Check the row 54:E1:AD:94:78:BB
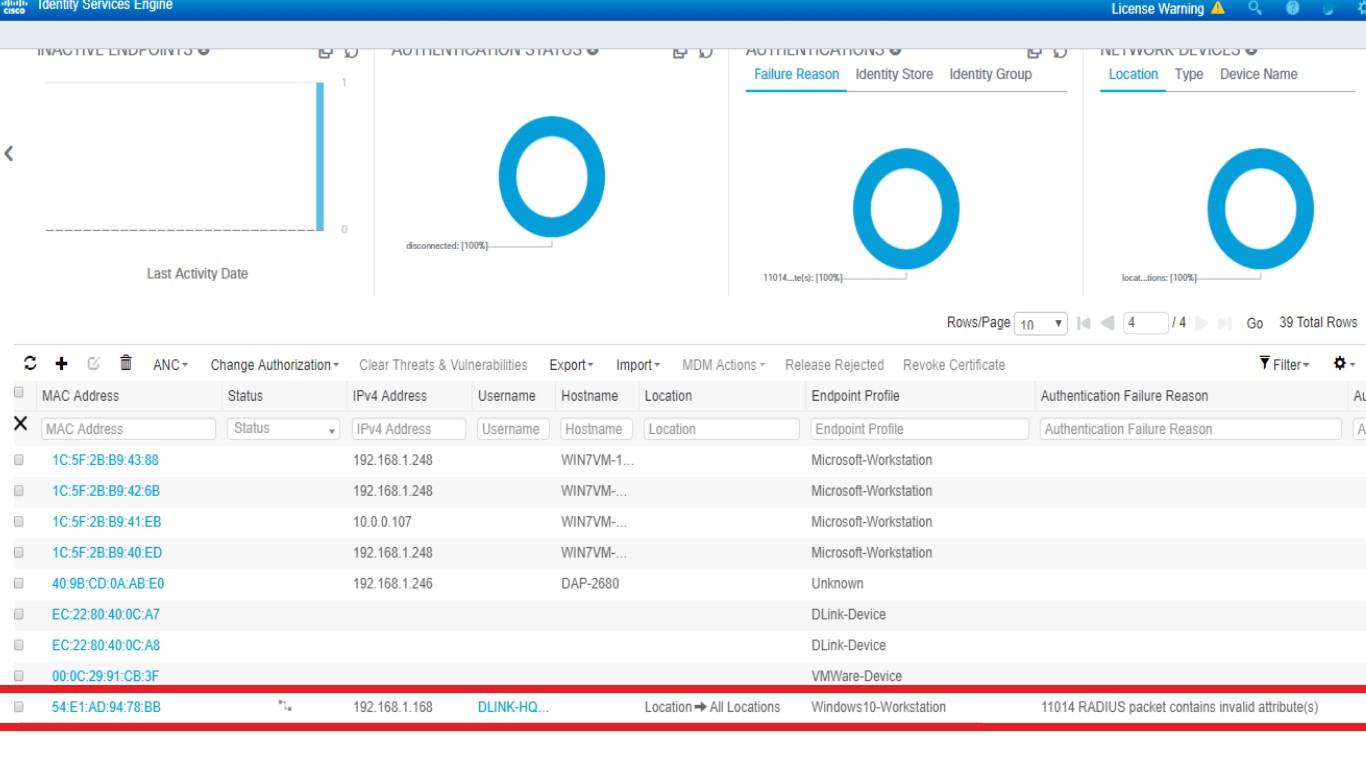The width and height of the screenshot is (1366, 768). (x=18, y=707)
